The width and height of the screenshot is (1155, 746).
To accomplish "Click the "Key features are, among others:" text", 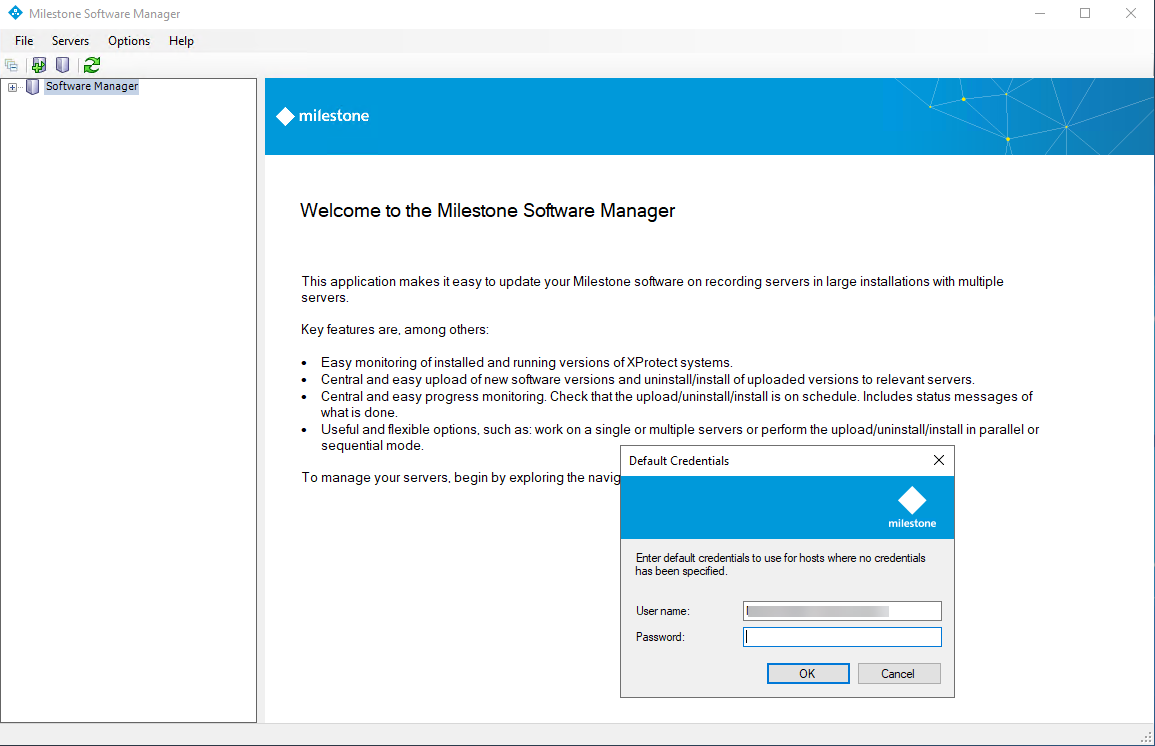I will pos(395,330).
